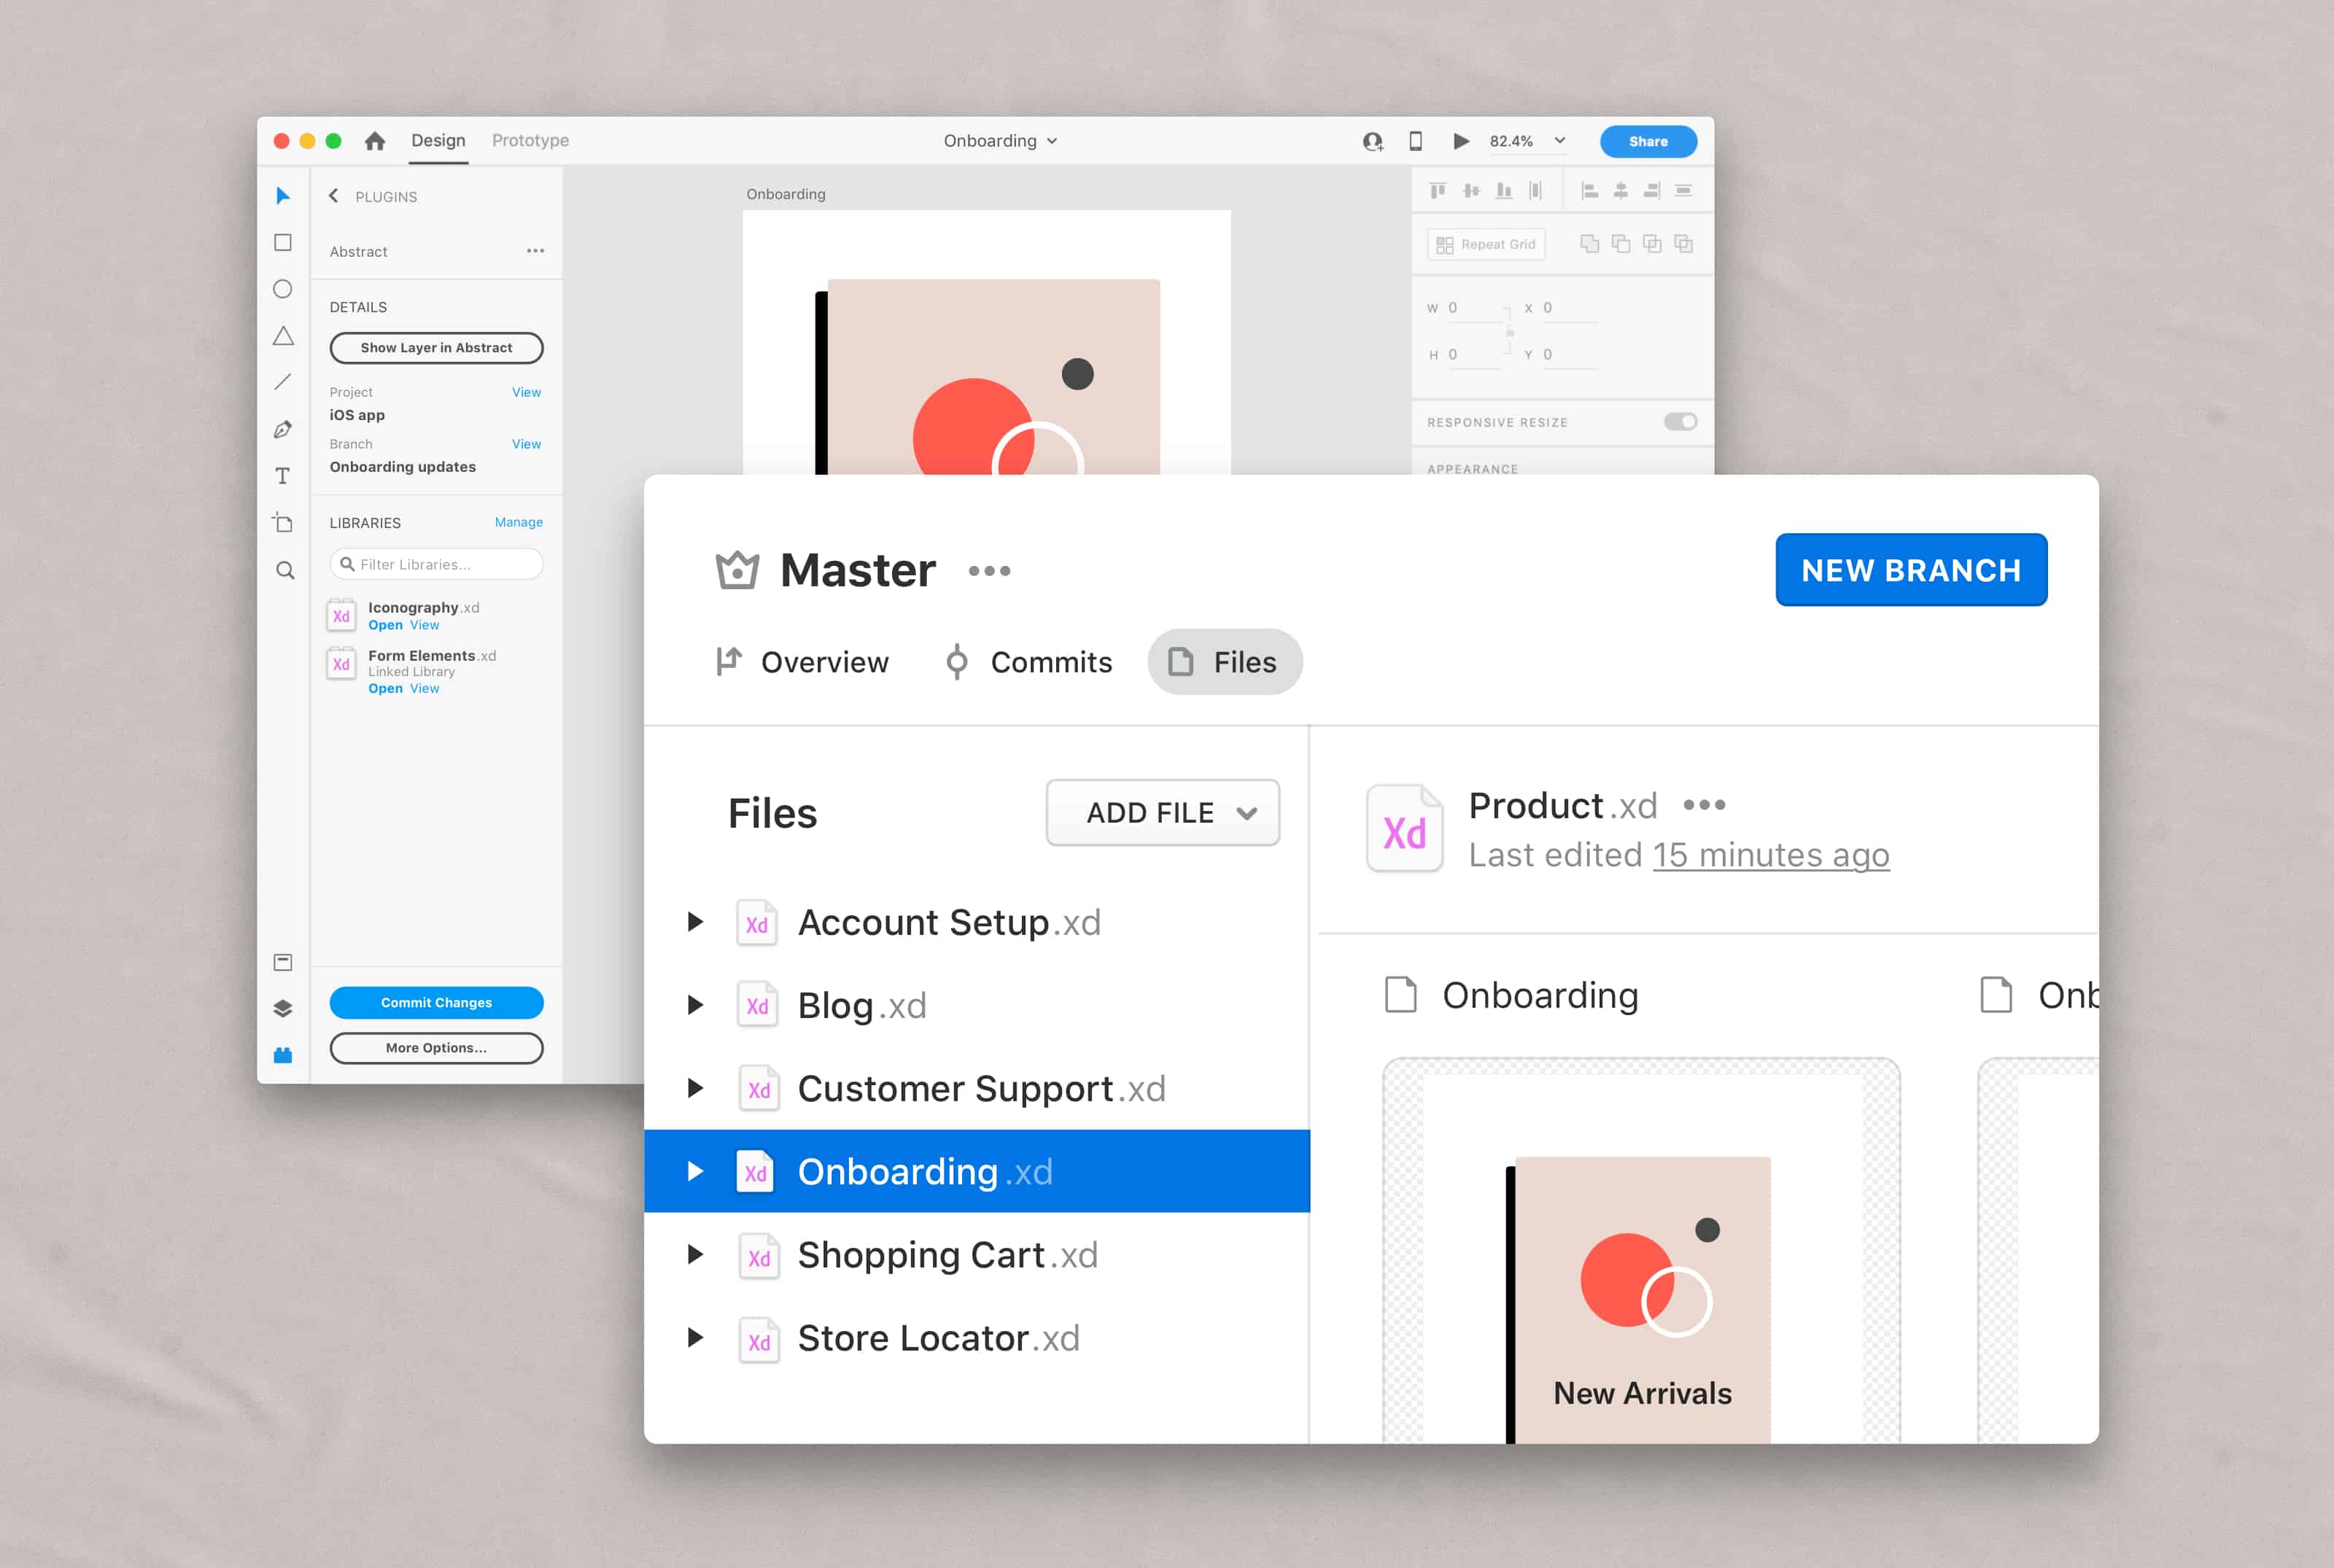Select the Files tab
The image size is (2334, 1568).
(x=1225, y=662)
